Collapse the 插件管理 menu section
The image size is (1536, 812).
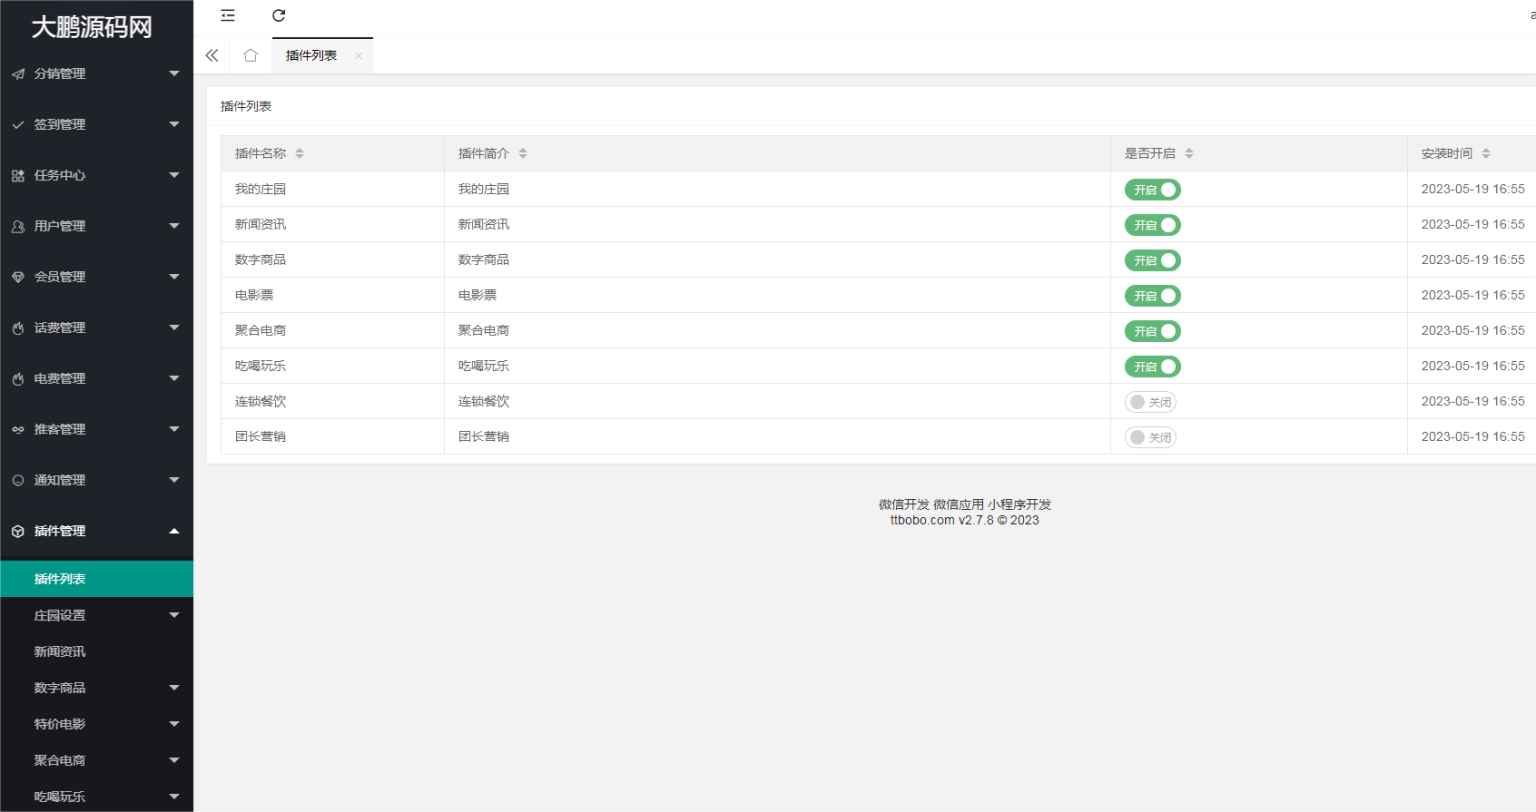(x=96, y=531)
